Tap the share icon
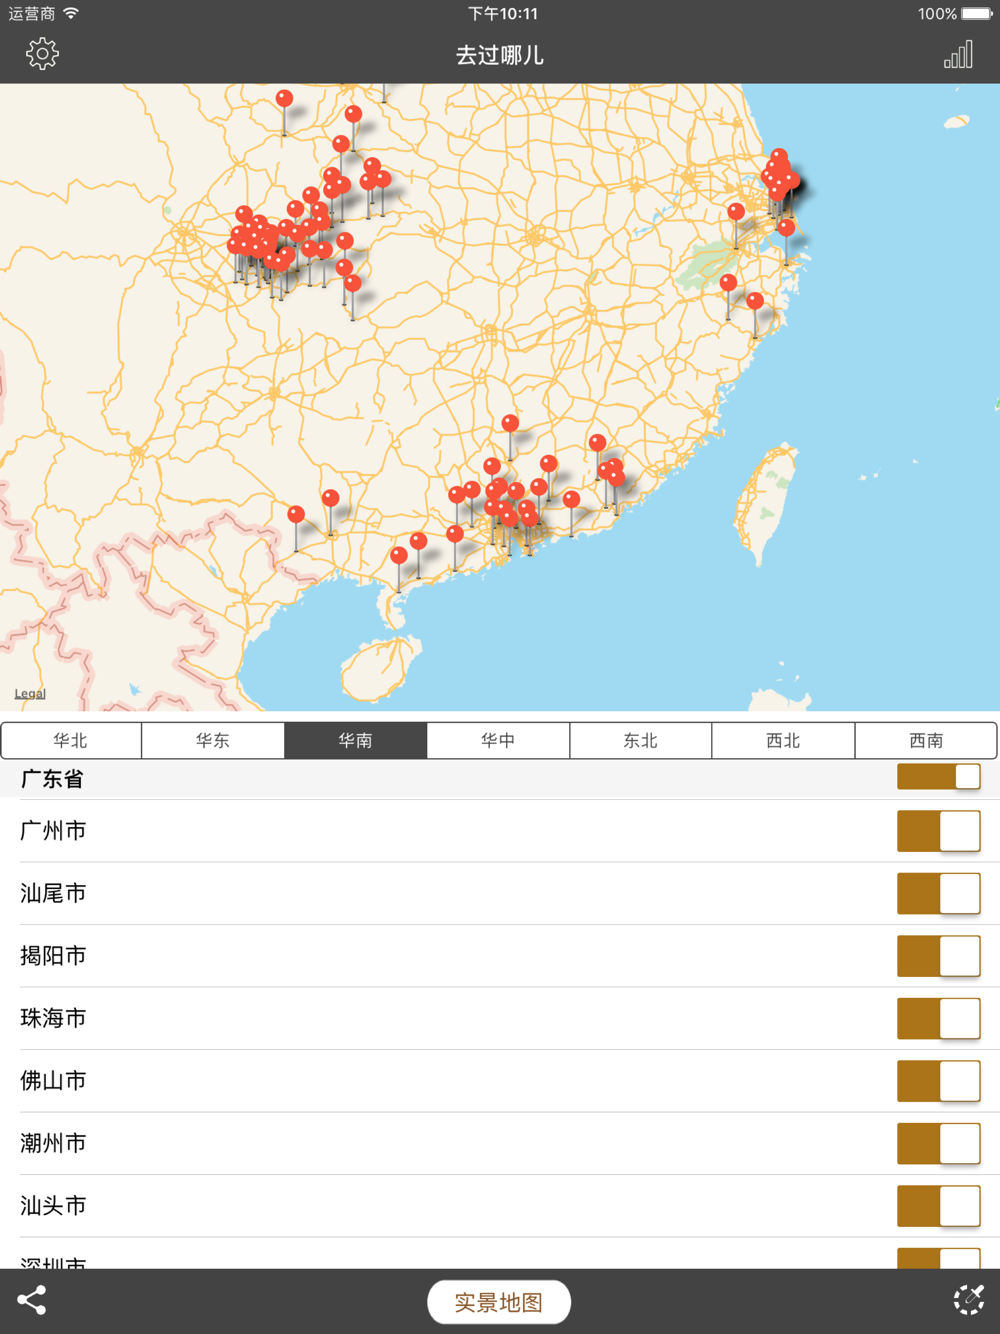1000x1334 pixels. pos(32,1300)
